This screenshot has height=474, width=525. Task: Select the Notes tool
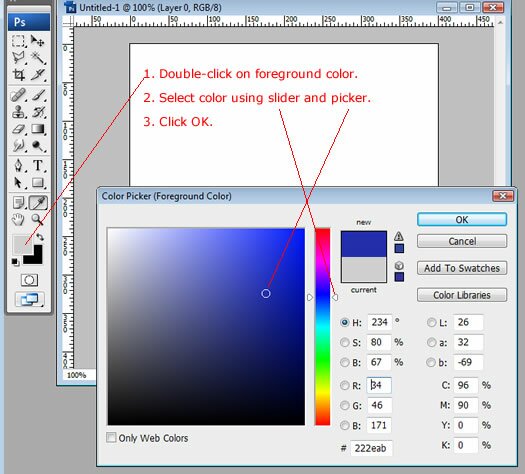click(x=18, y=203)
